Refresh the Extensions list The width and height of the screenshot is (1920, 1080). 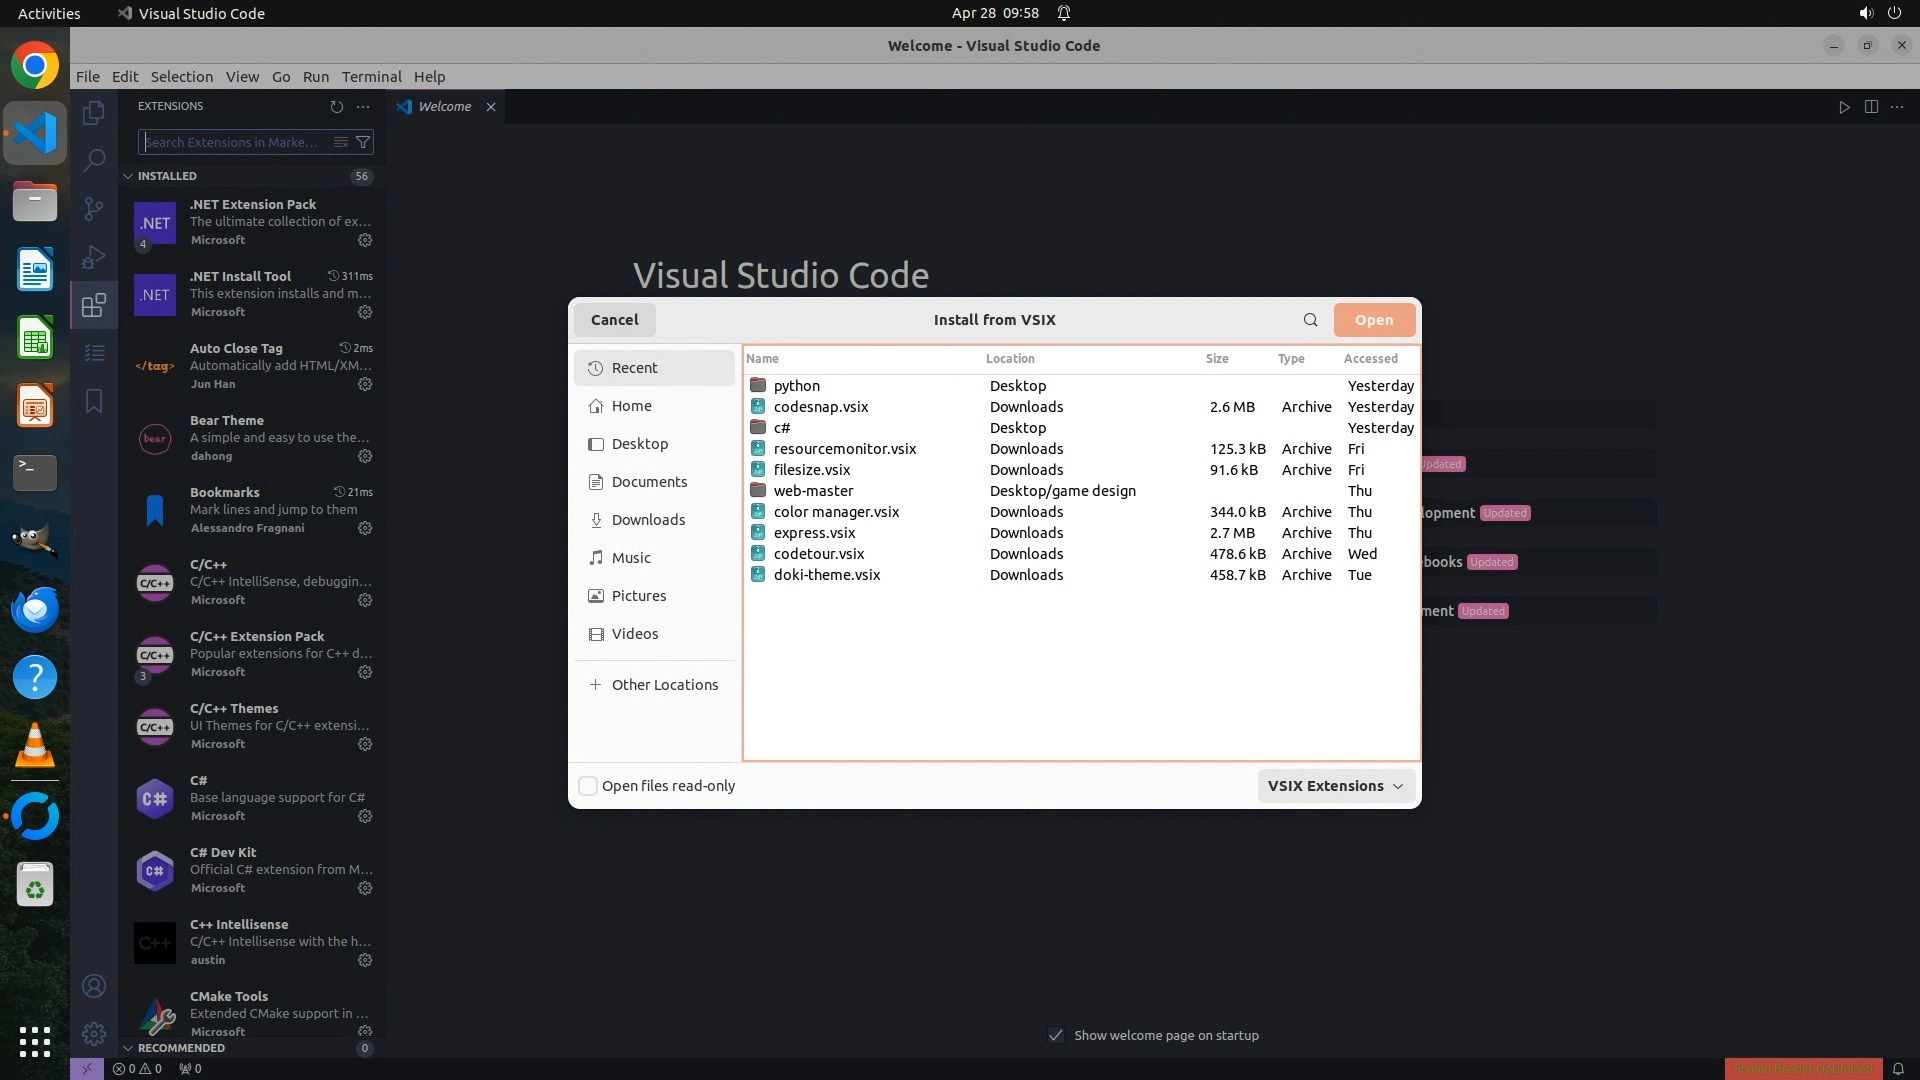pyautogui.click(x=337, y=107)
